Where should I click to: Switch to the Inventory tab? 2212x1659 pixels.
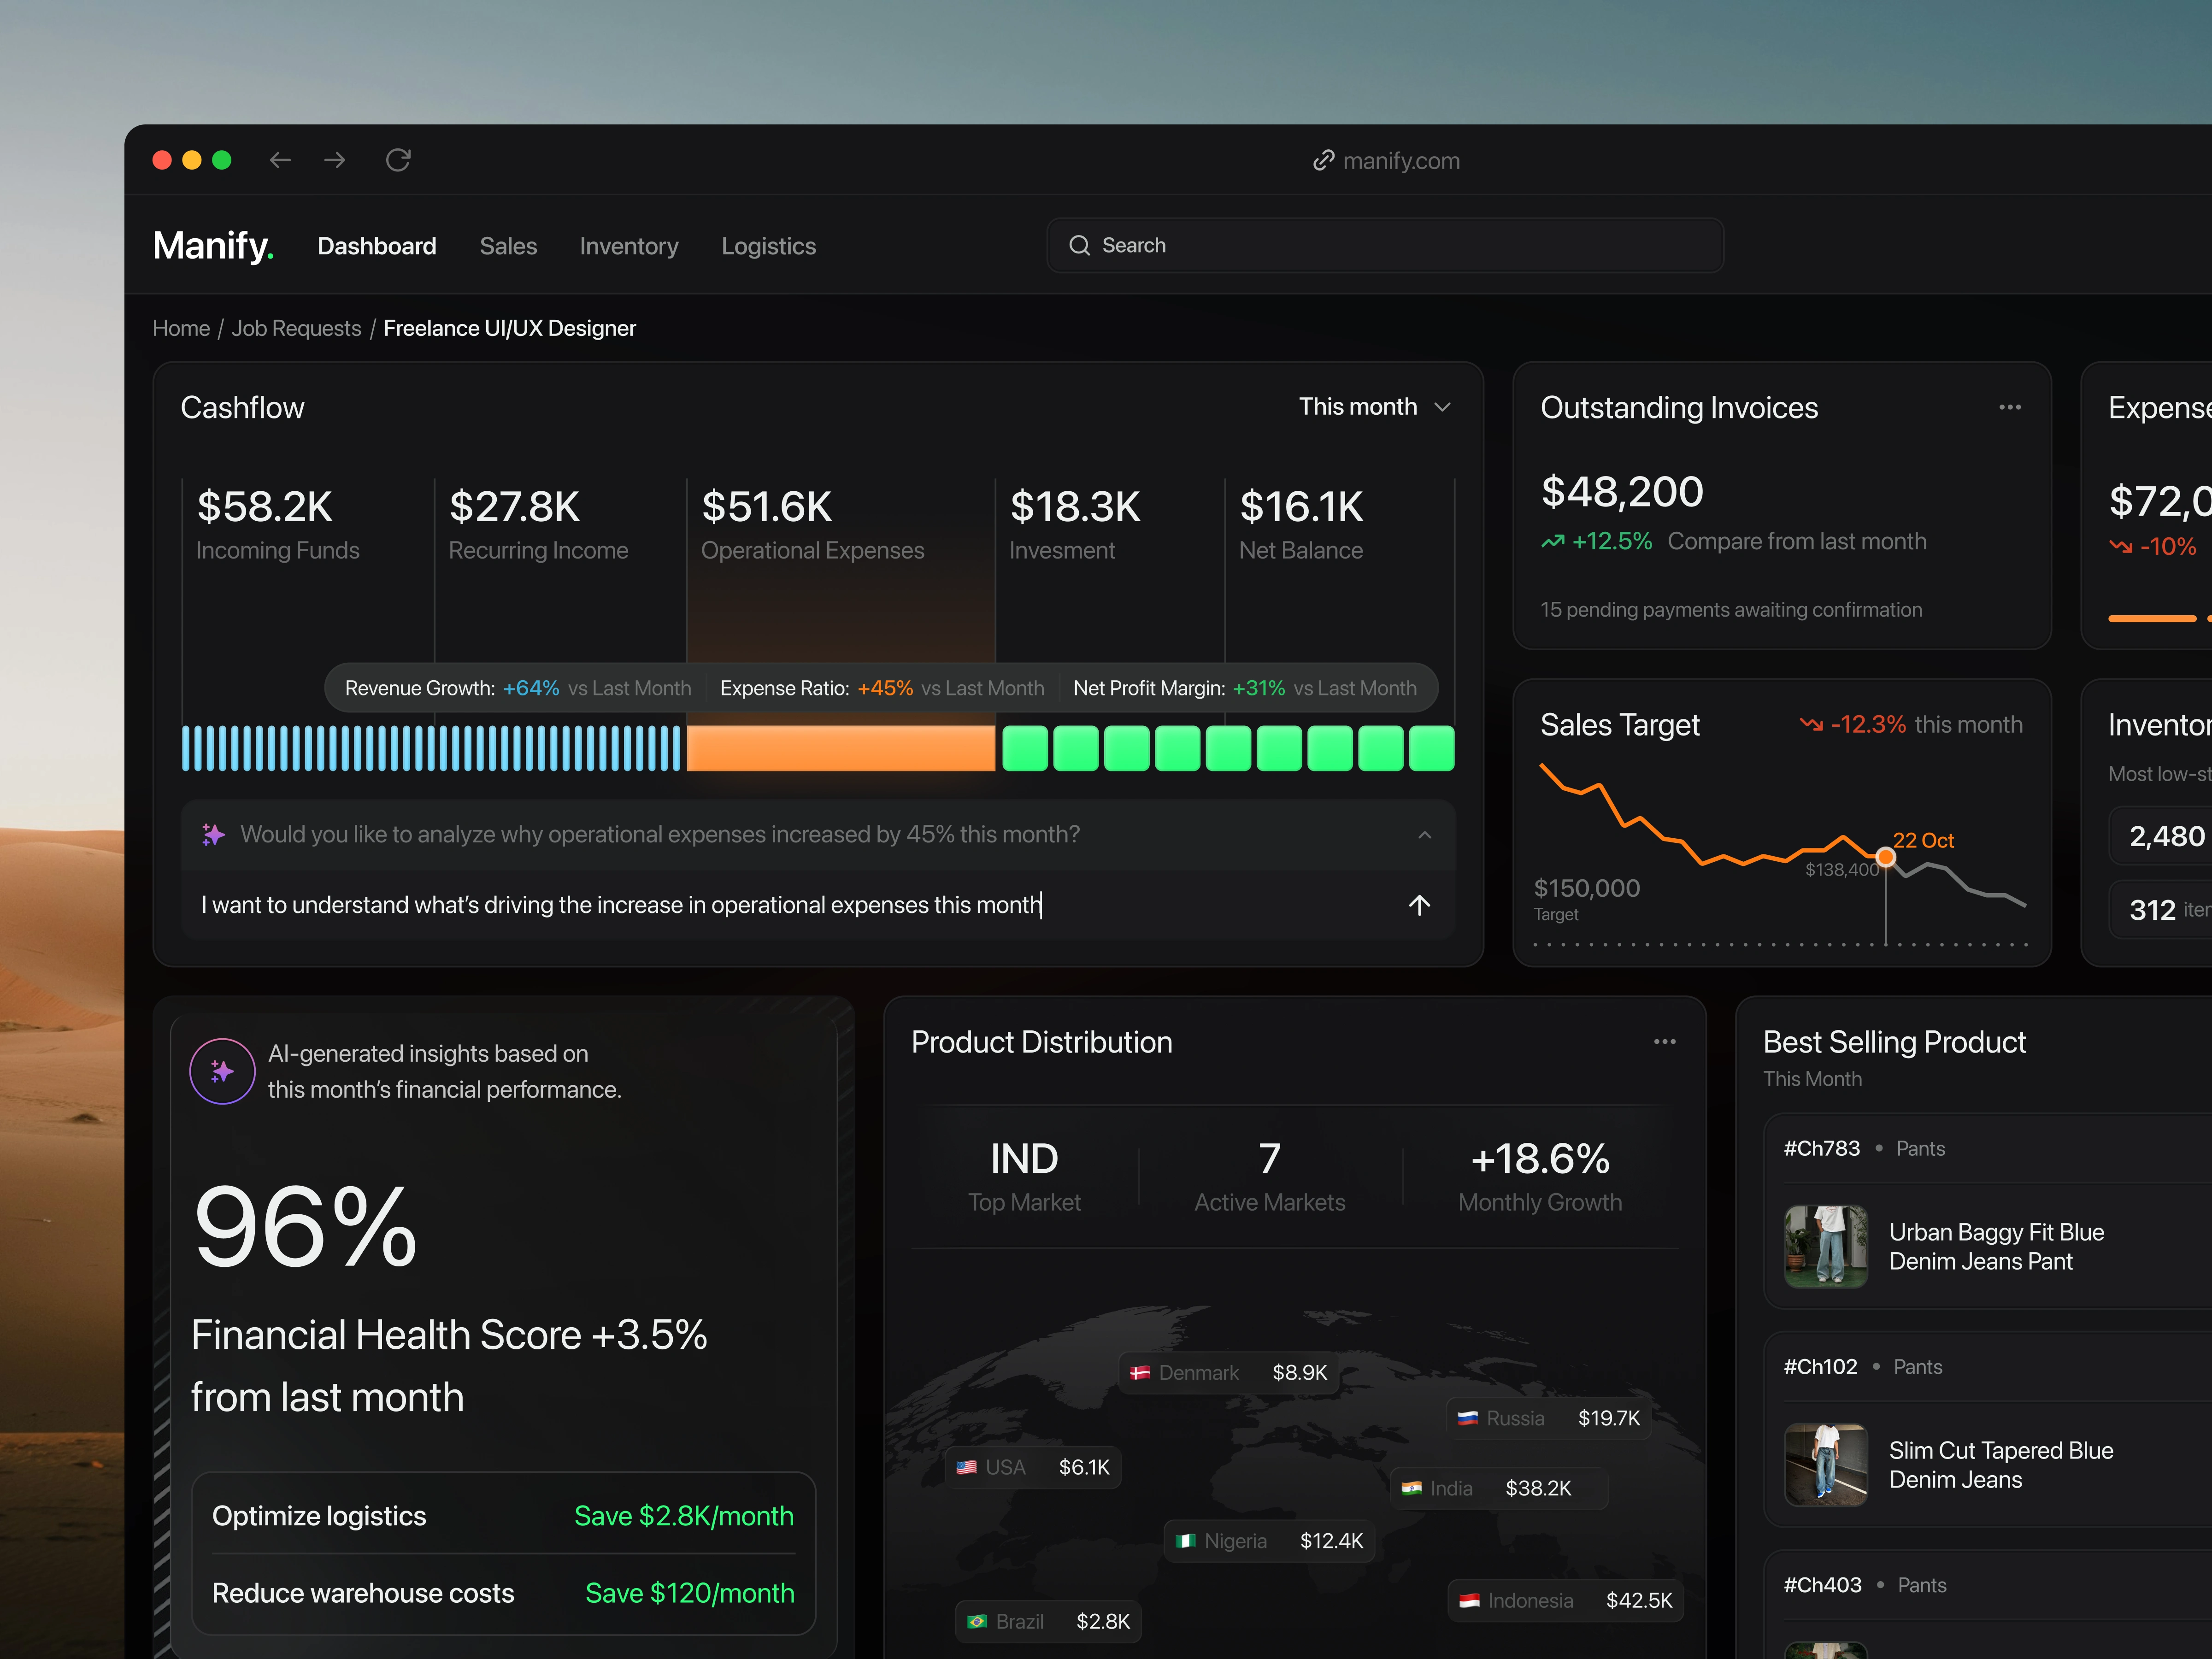628,246
